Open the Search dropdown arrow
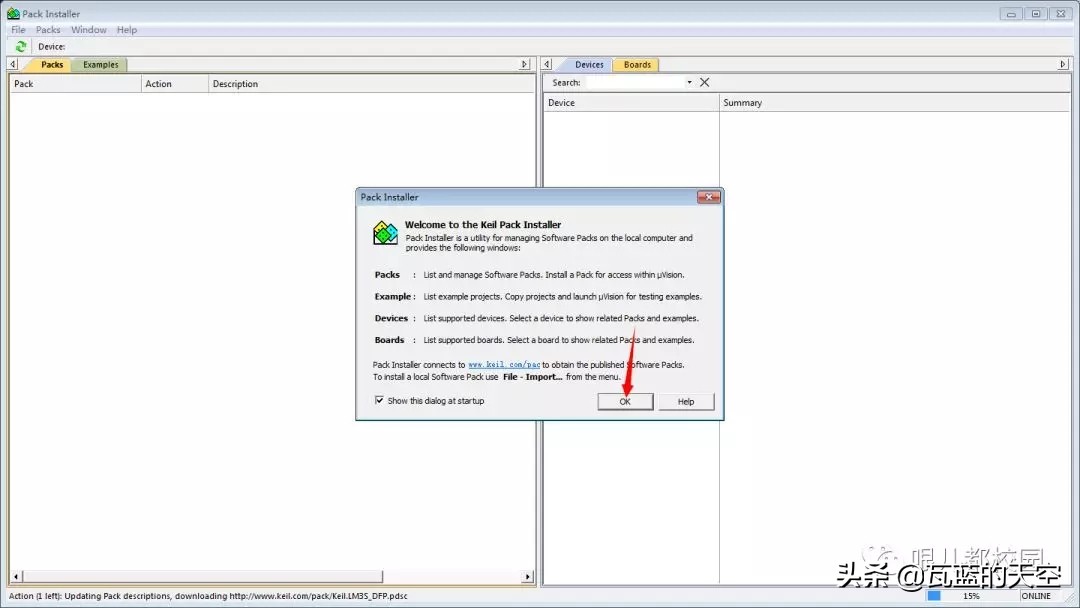 [689, 82]
